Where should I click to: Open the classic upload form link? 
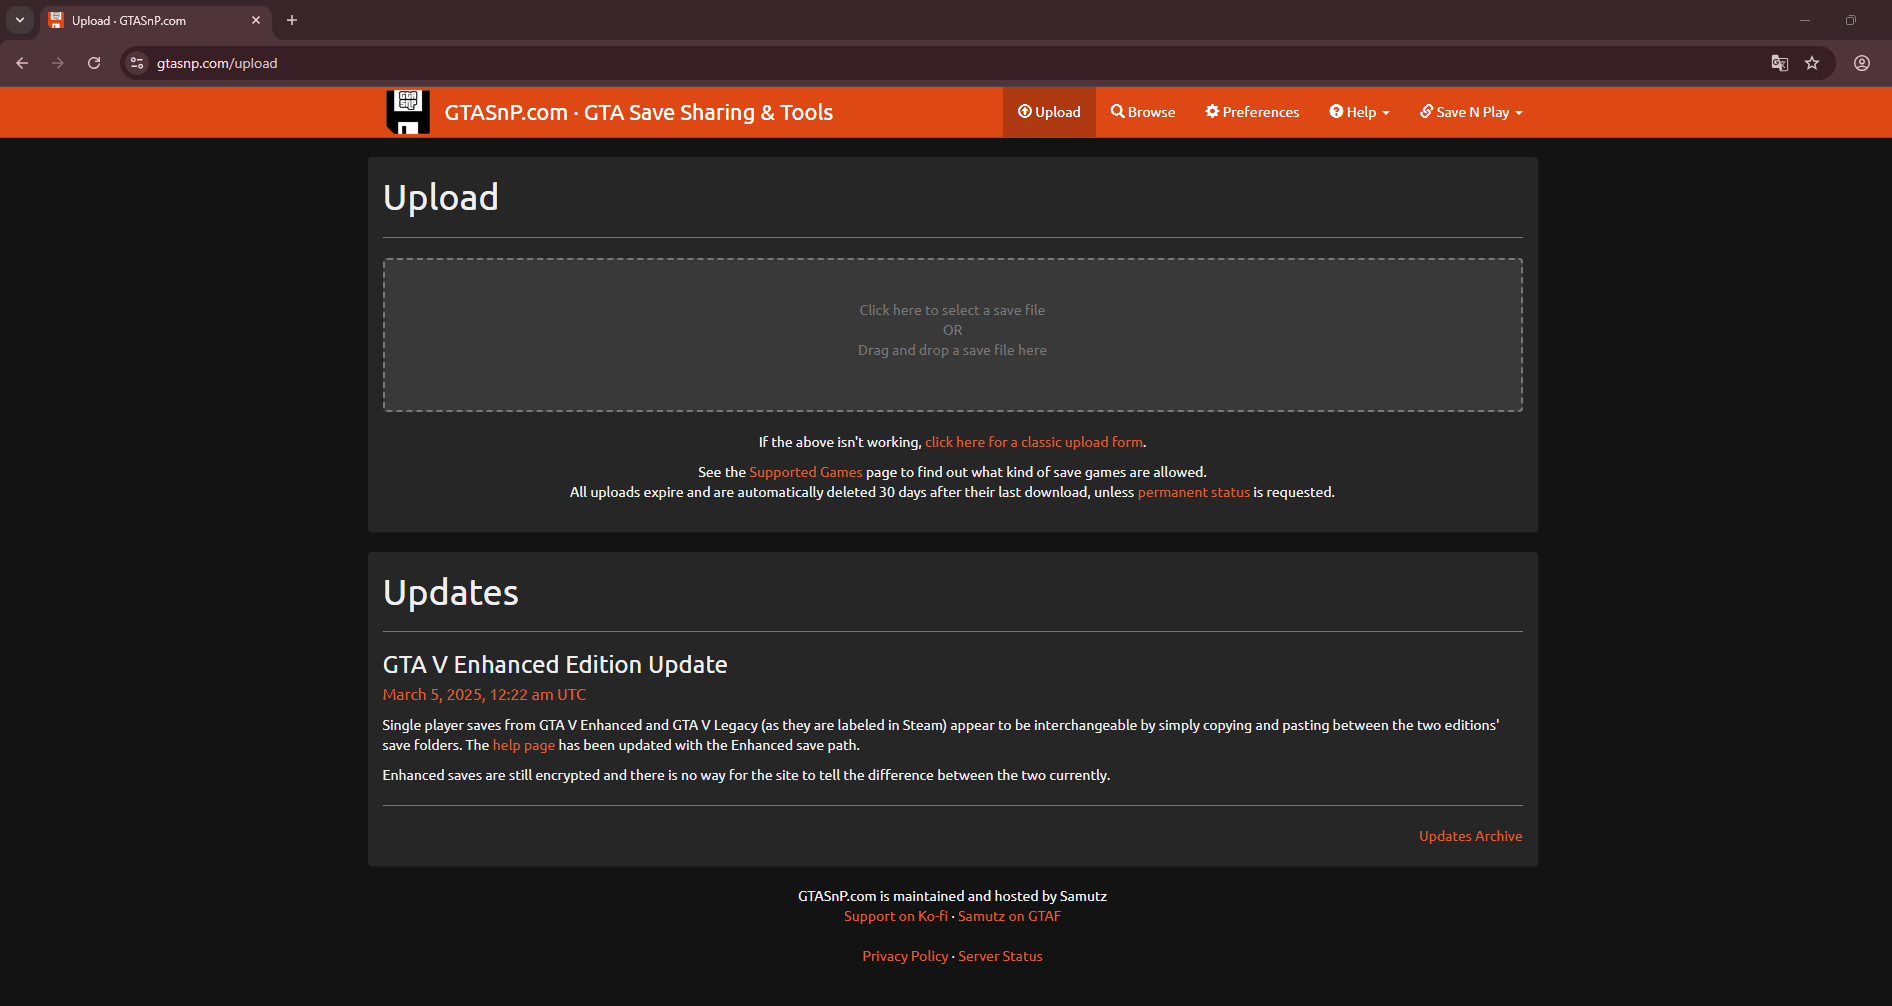pos(1034,442)
